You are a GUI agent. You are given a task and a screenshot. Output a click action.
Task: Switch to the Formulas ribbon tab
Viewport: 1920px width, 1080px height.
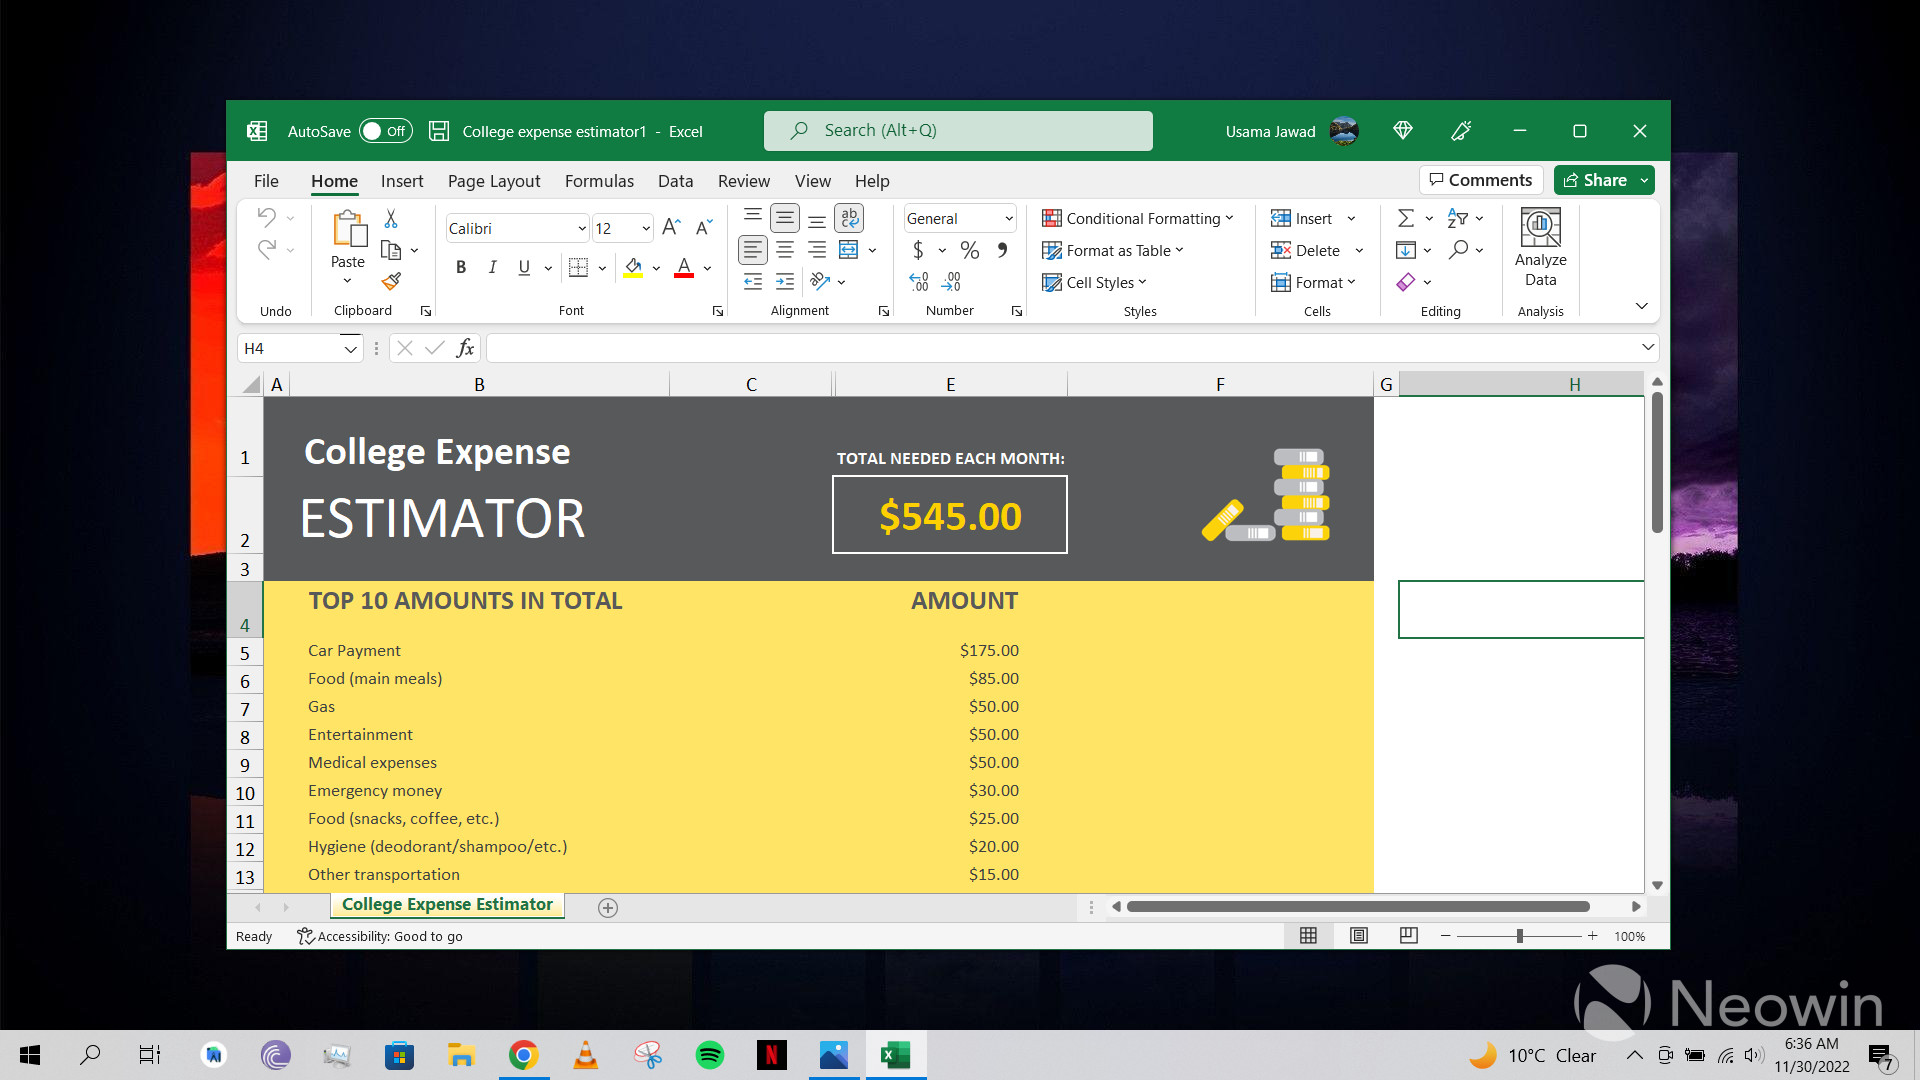(598, 181)
